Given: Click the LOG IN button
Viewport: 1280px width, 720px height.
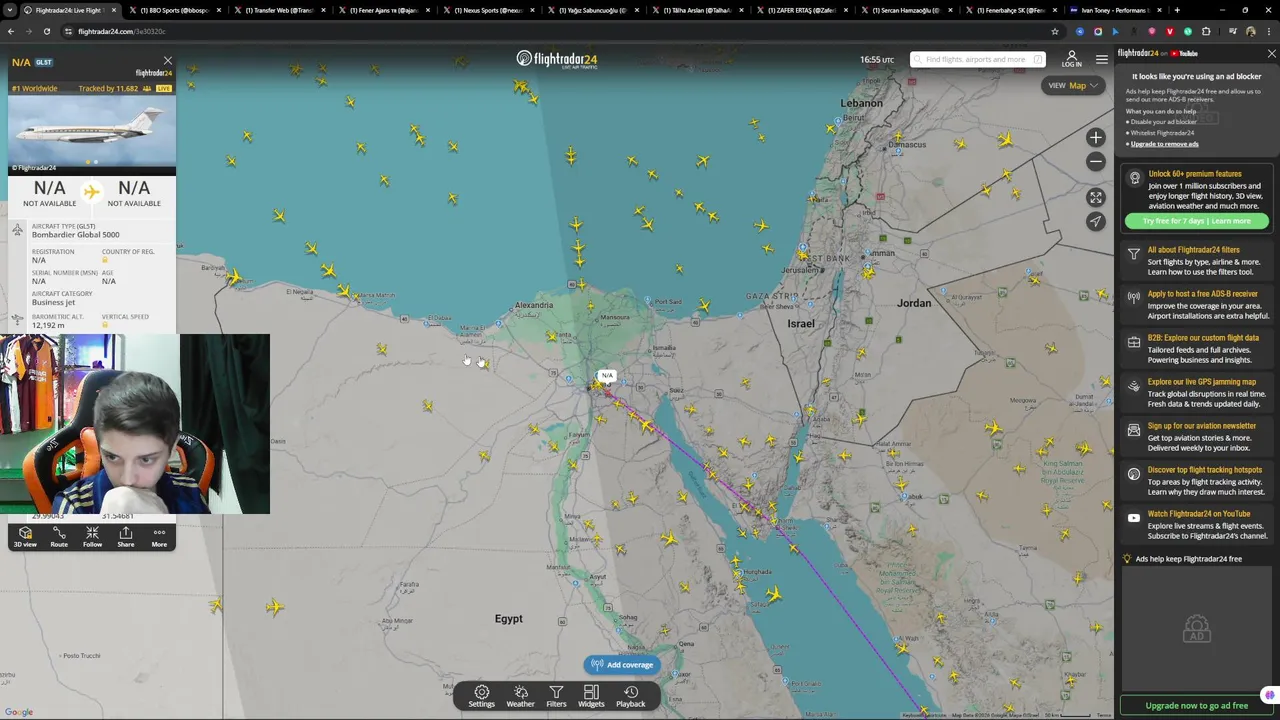Looking at the screenshot, I should pyautogui.click(x=1071, y=60).
